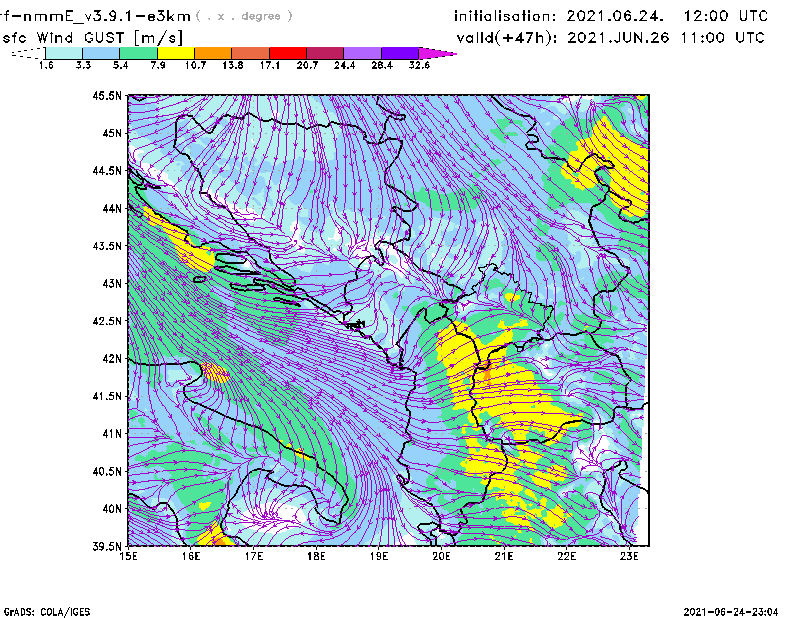Select the magenta arrow end of the legend
800x618 pixels.
437,53
